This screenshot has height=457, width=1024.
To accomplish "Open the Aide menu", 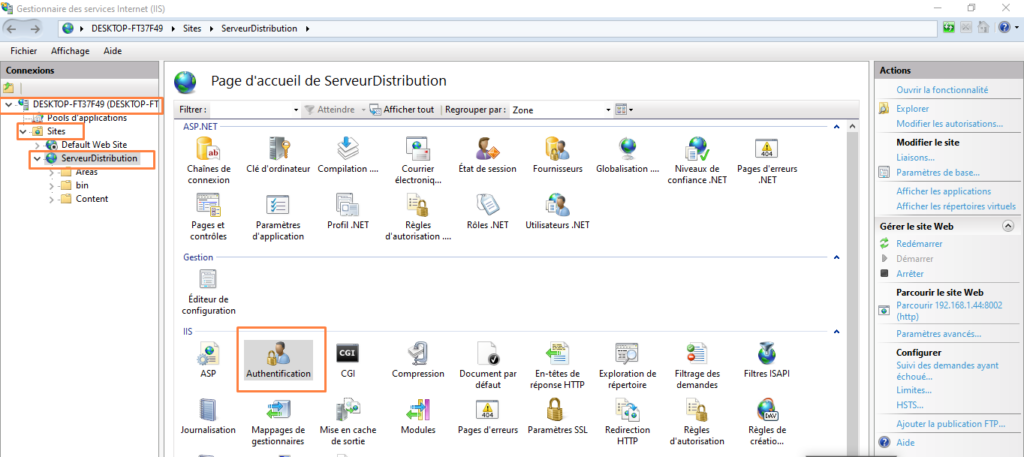I will [x=112, y=51].
